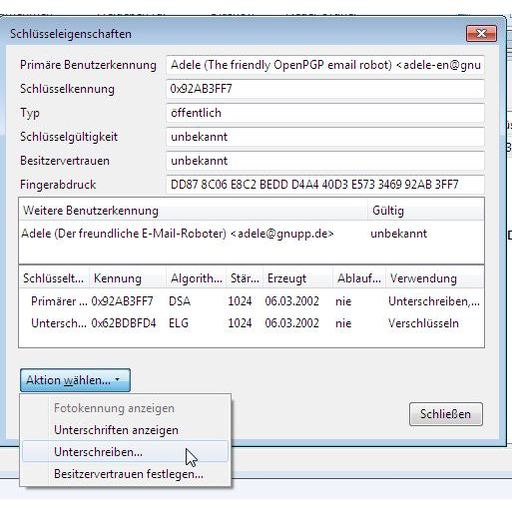This screenshot has height=512, width=512.
Task: Click the 'Verwendung' column header
Action: [435, 278]
